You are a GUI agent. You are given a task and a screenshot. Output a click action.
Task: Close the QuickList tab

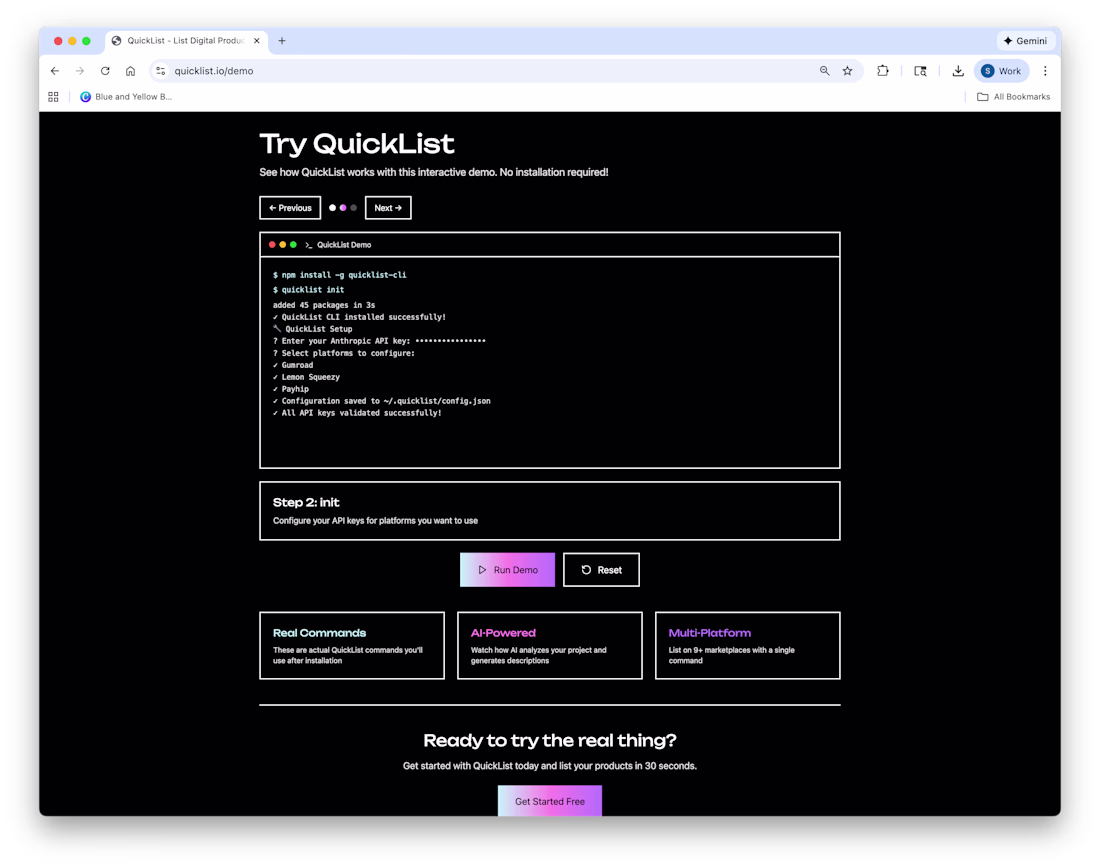[257, 41]
